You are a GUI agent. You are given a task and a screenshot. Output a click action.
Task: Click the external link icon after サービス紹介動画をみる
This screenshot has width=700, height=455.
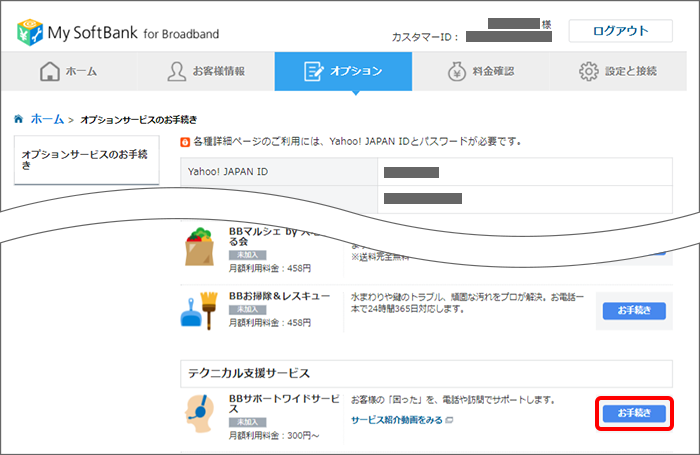[450, 420]
